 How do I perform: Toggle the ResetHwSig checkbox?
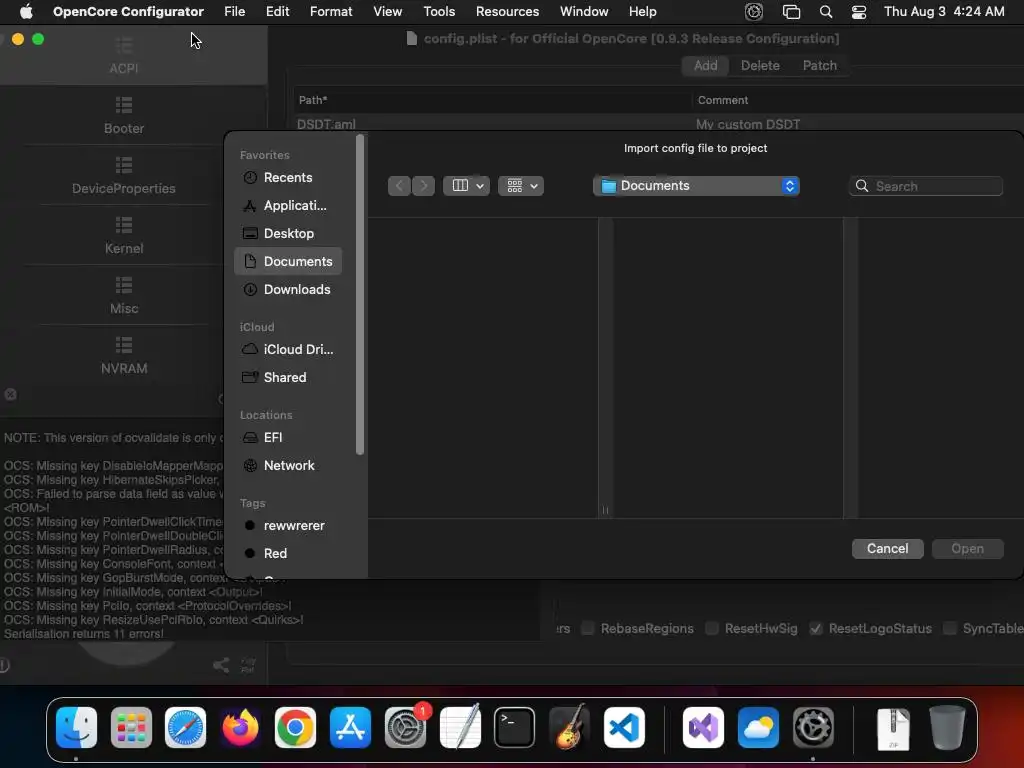pos(712,628)
